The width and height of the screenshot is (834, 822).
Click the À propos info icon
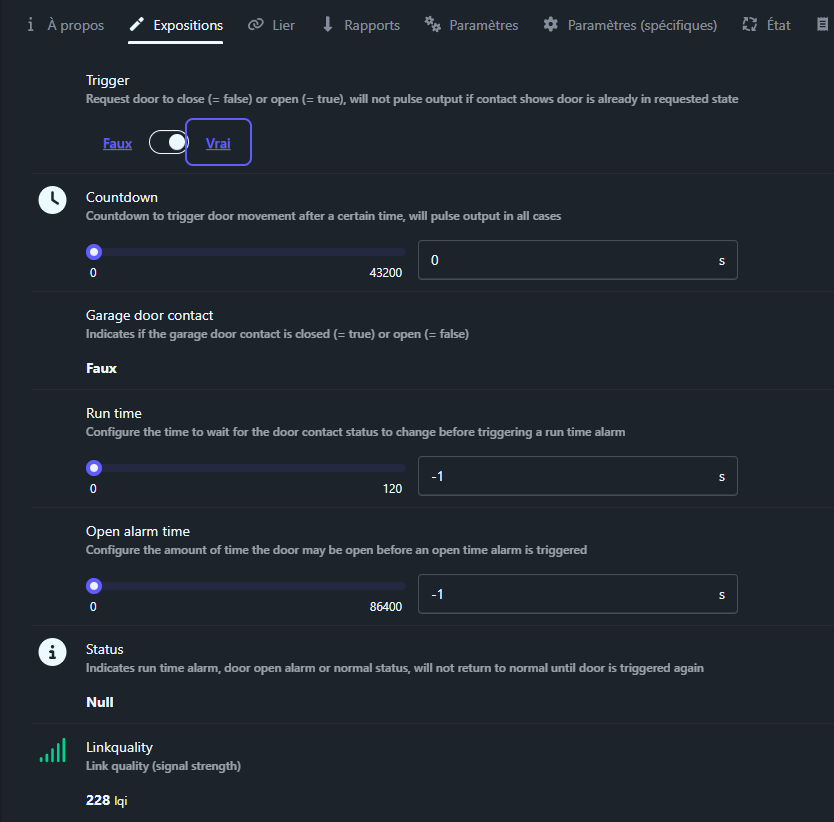(31, 25)
